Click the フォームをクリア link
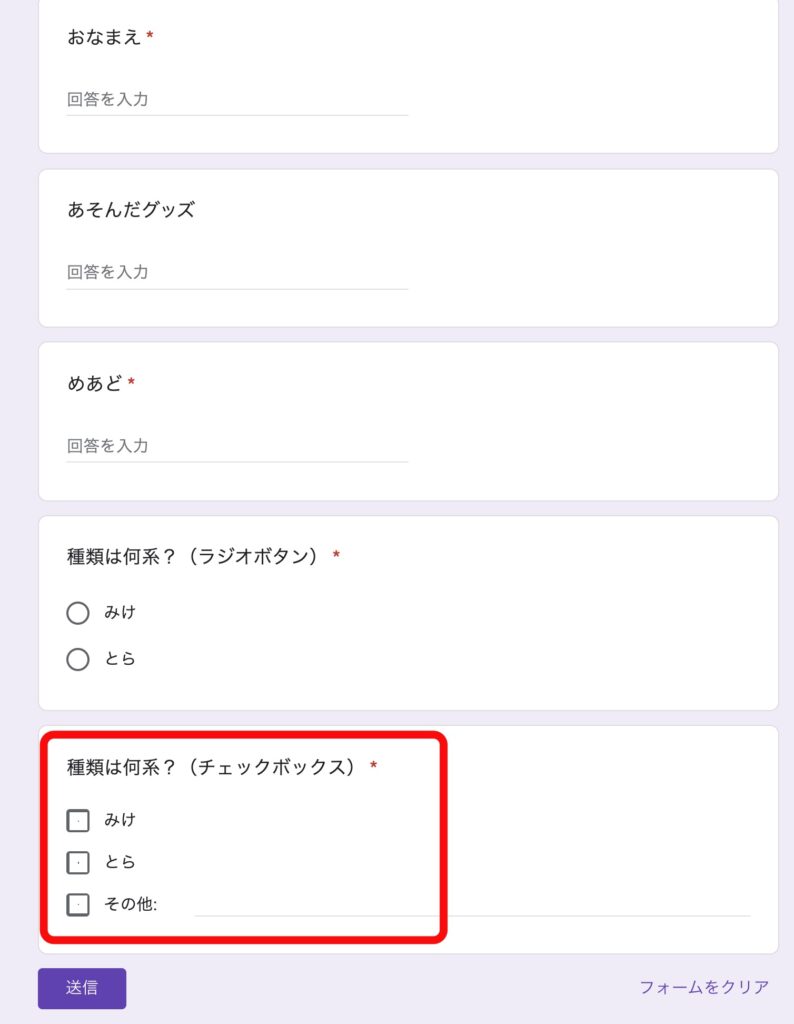This screenshot has width=794, height=1024. pos(704,987)
